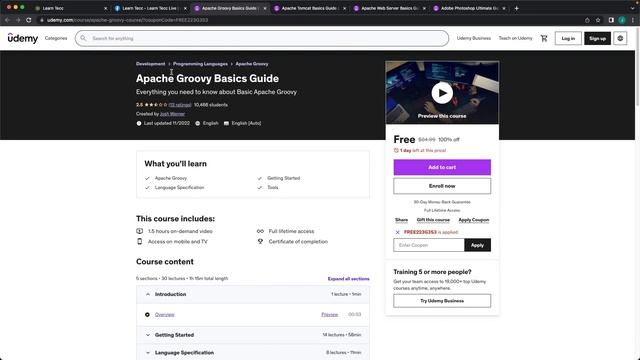Screen dimensions: 640x360
Task: Bookmark this page with star icon
Action: coord(598,20)
